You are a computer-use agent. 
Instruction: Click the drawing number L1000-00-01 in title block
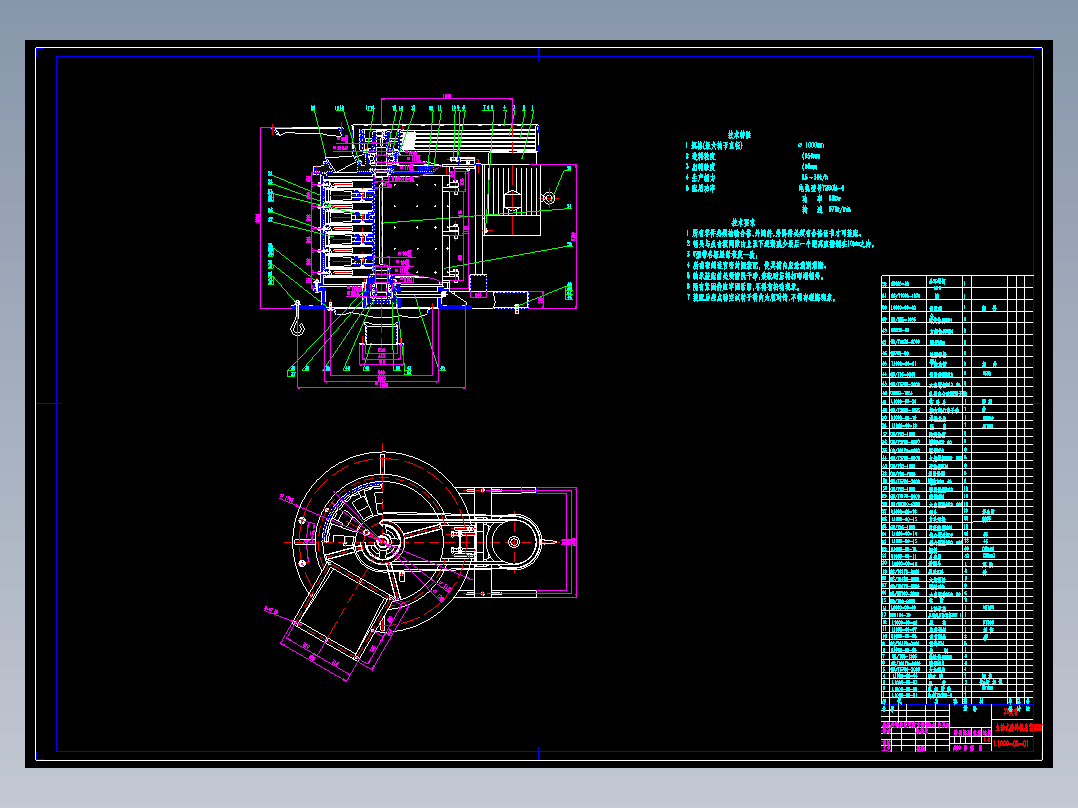(1011, 743)
